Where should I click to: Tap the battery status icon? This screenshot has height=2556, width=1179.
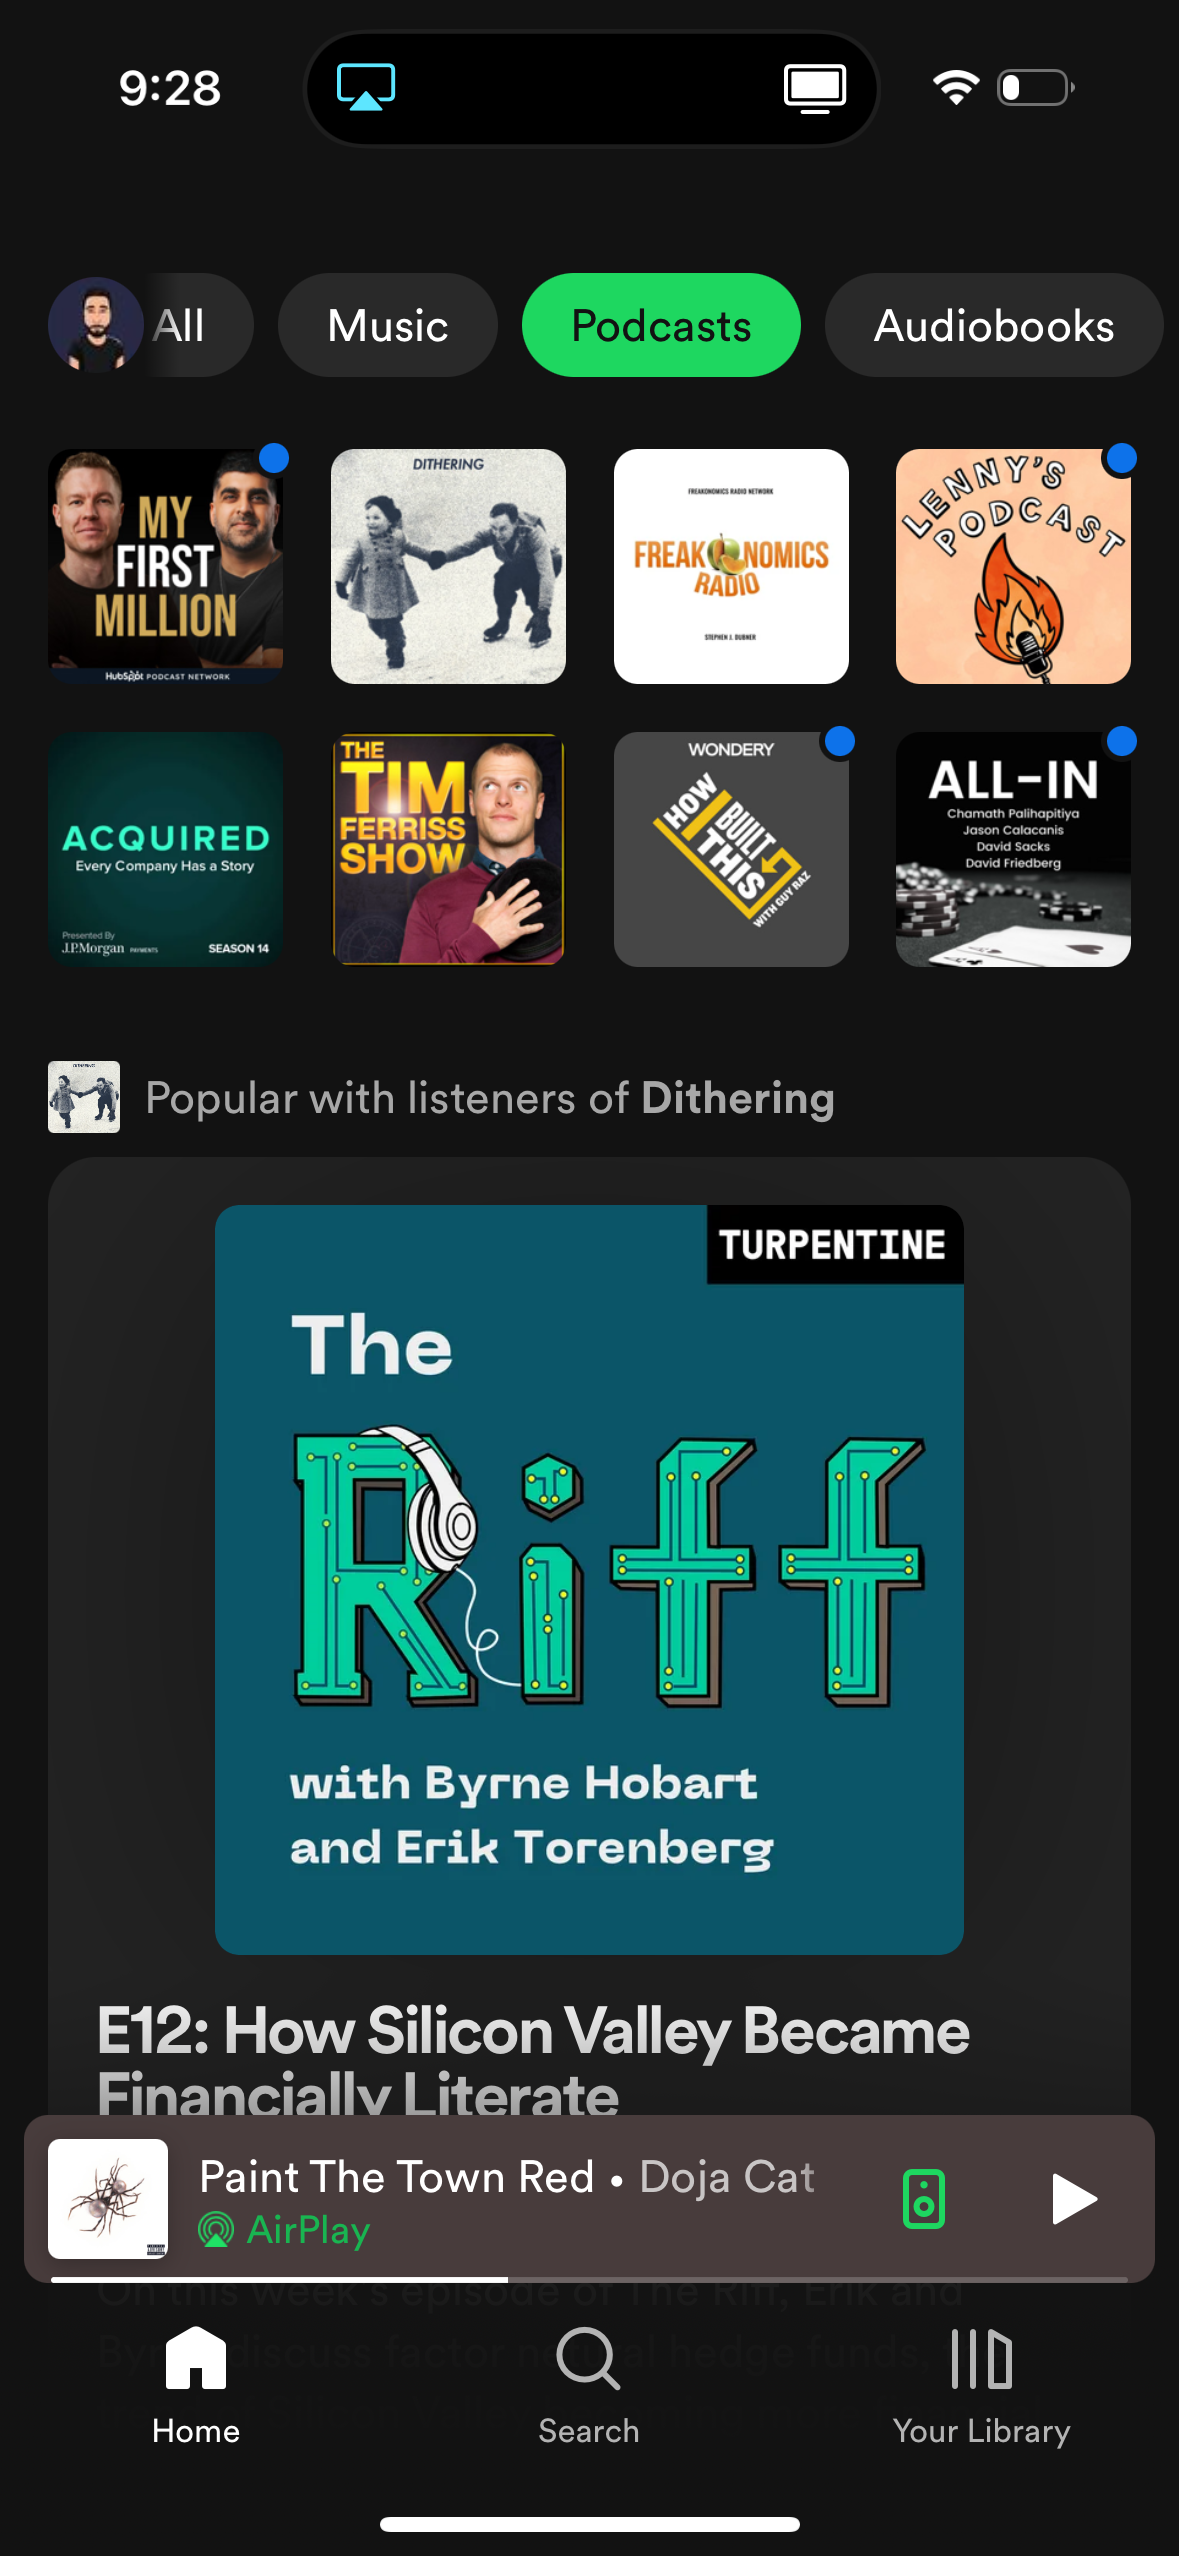tap(1036, 87)
